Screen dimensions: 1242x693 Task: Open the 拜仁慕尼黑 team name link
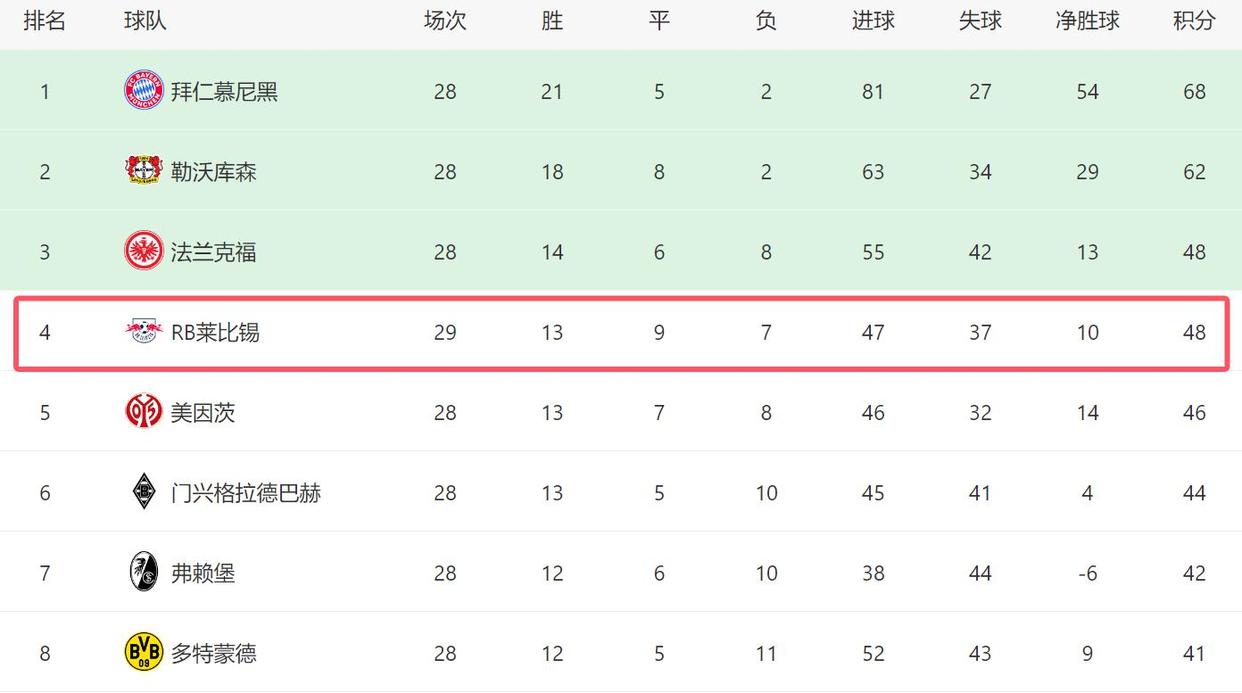tap(224, 92)
